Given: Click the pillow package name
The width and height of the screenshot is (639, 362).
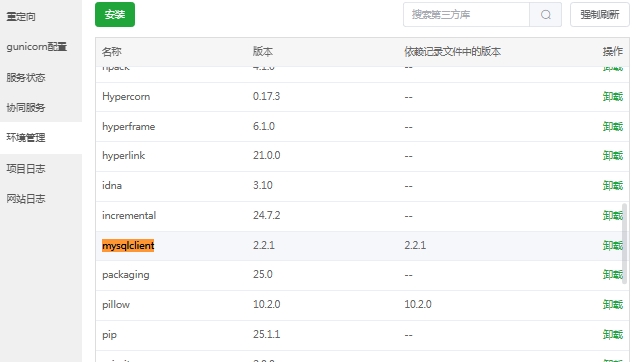Looking at the screenshot, I should (x=116, y=305).
